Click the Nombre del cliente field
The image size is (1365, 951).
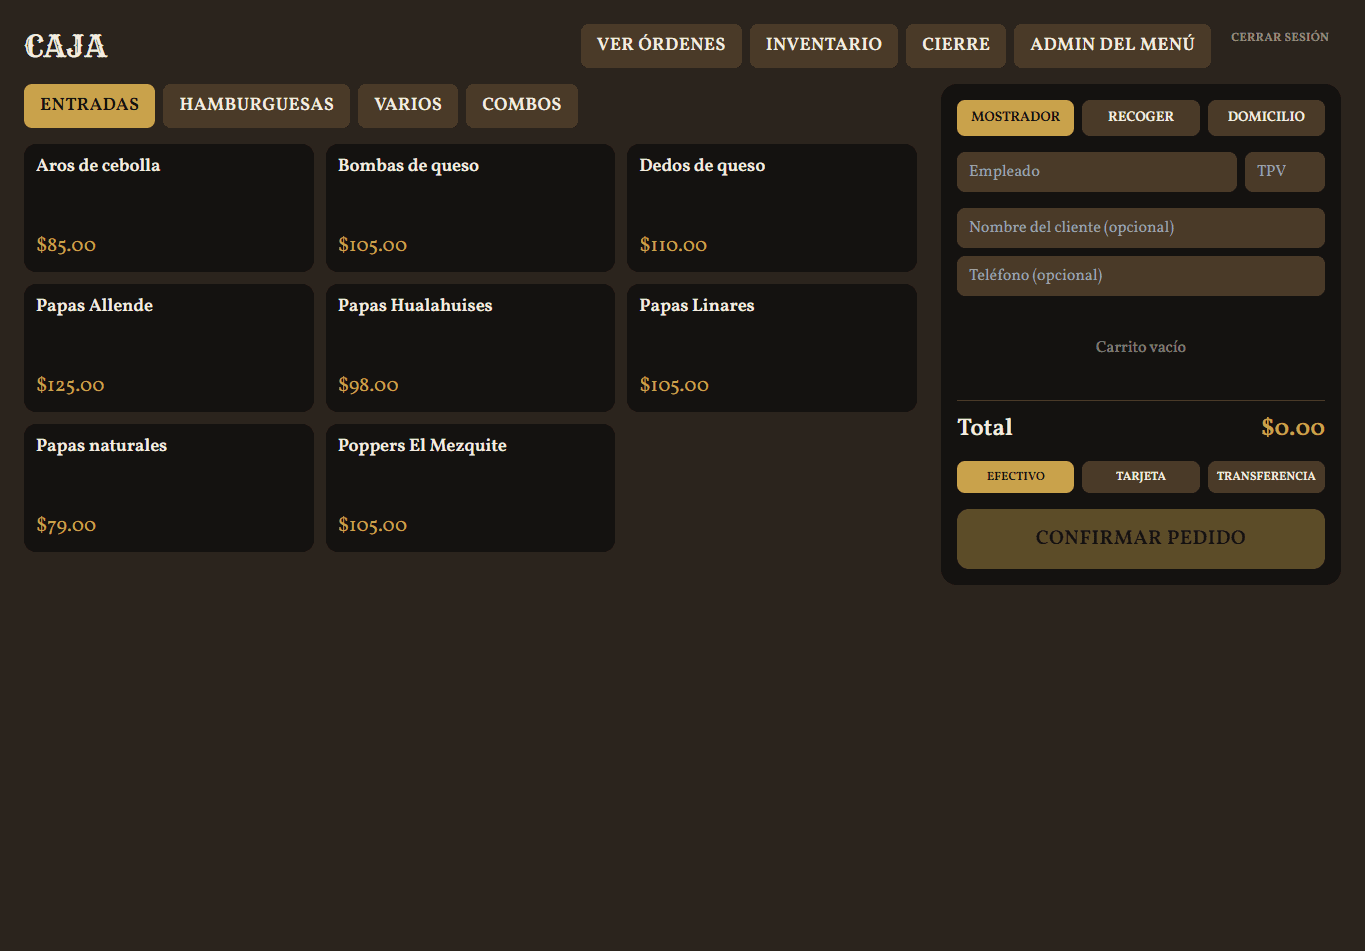coord(1141,228)
